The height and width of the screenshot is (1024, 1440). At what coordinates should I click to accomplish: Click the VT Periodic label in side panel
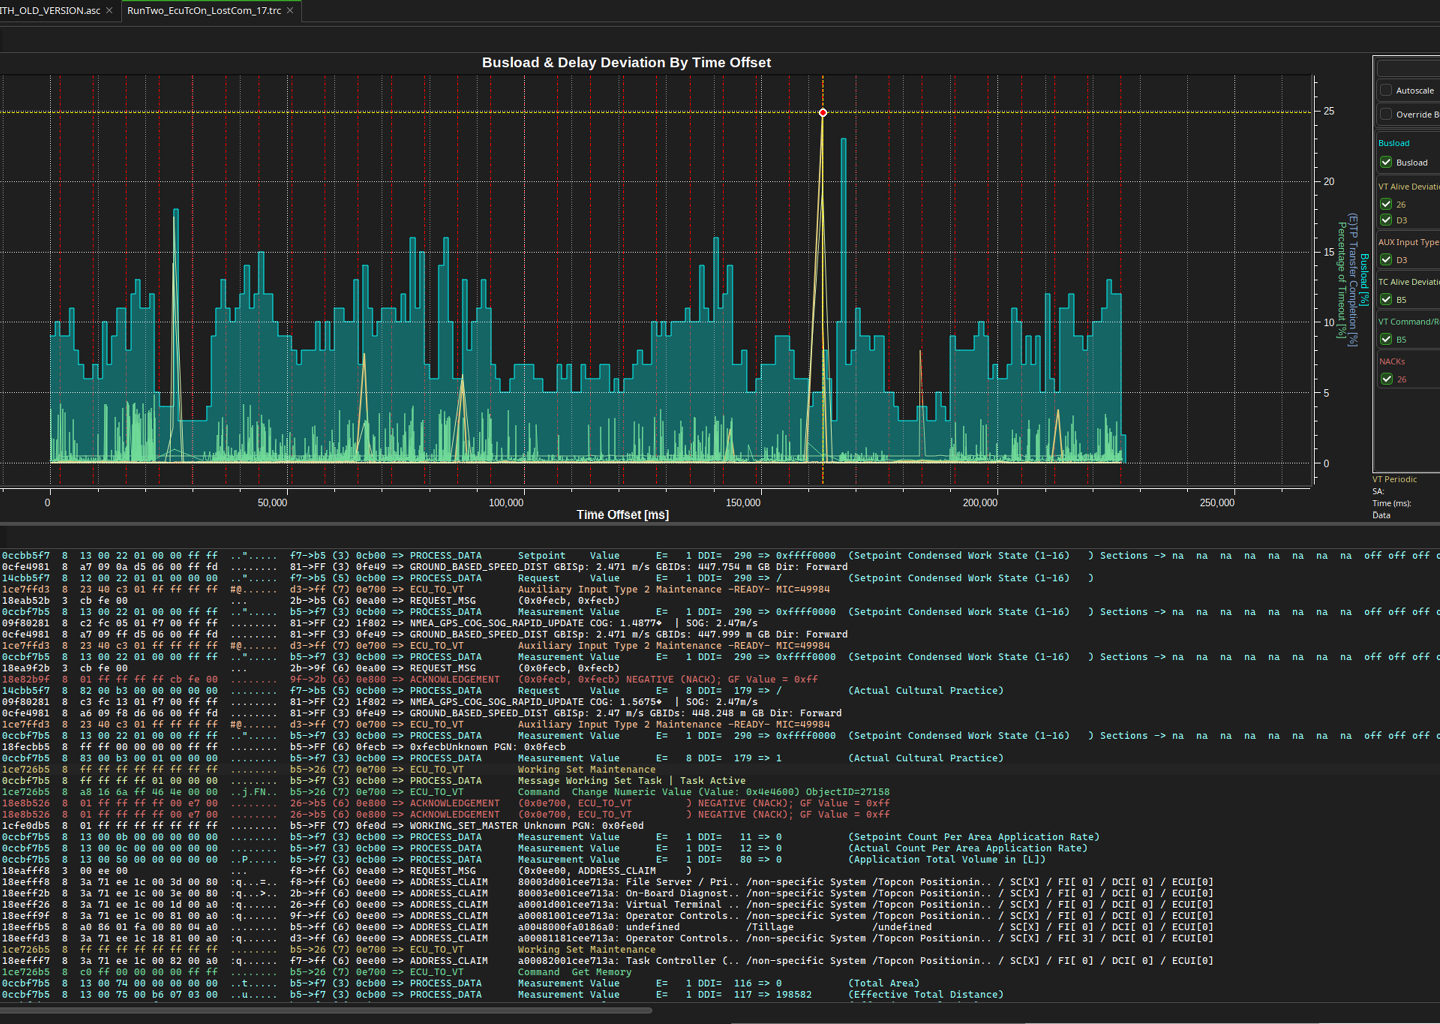tap(1394, 480)
